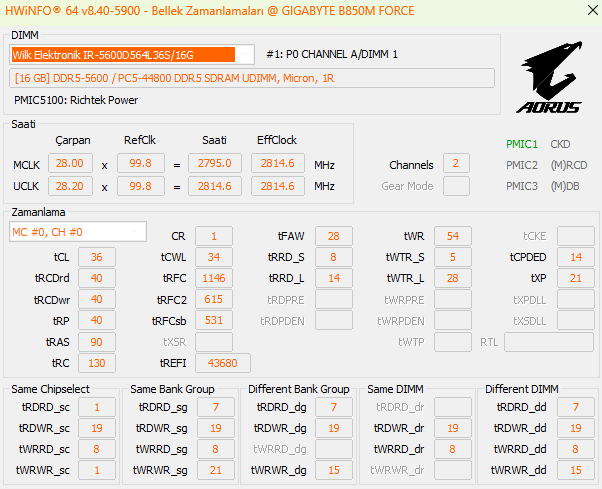Viewport: 602px width, 489px height.
Task: Click the tRDRD_sg value 7
Action: pos(216,407)
